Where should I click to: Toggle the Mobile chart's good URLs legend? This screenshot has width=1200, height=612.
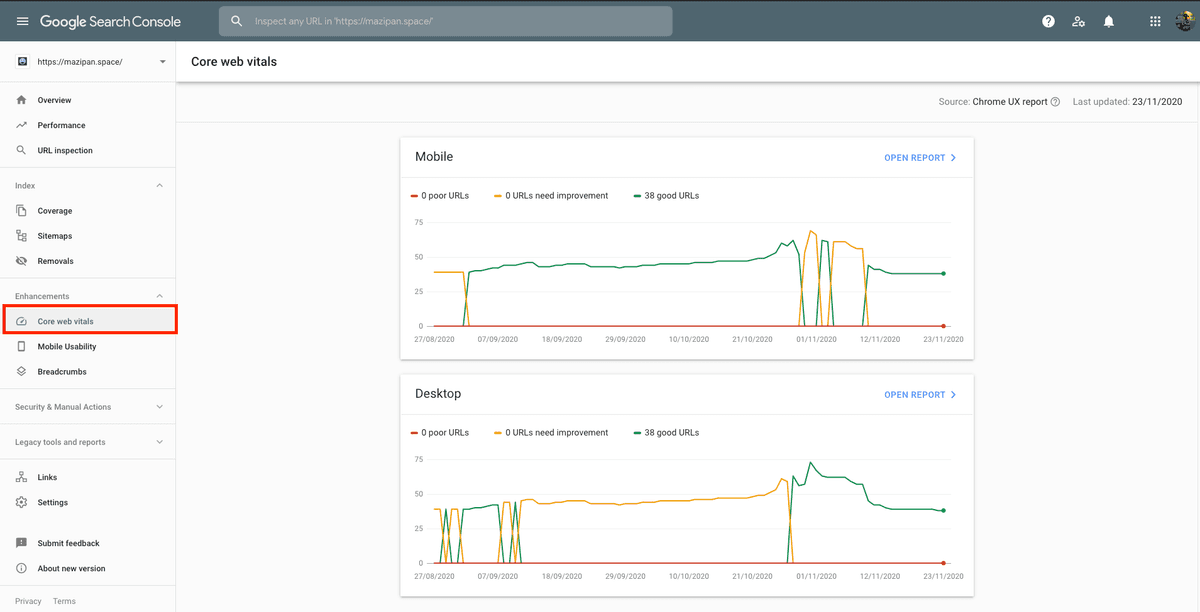pyautogui.click(x=666, y=196)
